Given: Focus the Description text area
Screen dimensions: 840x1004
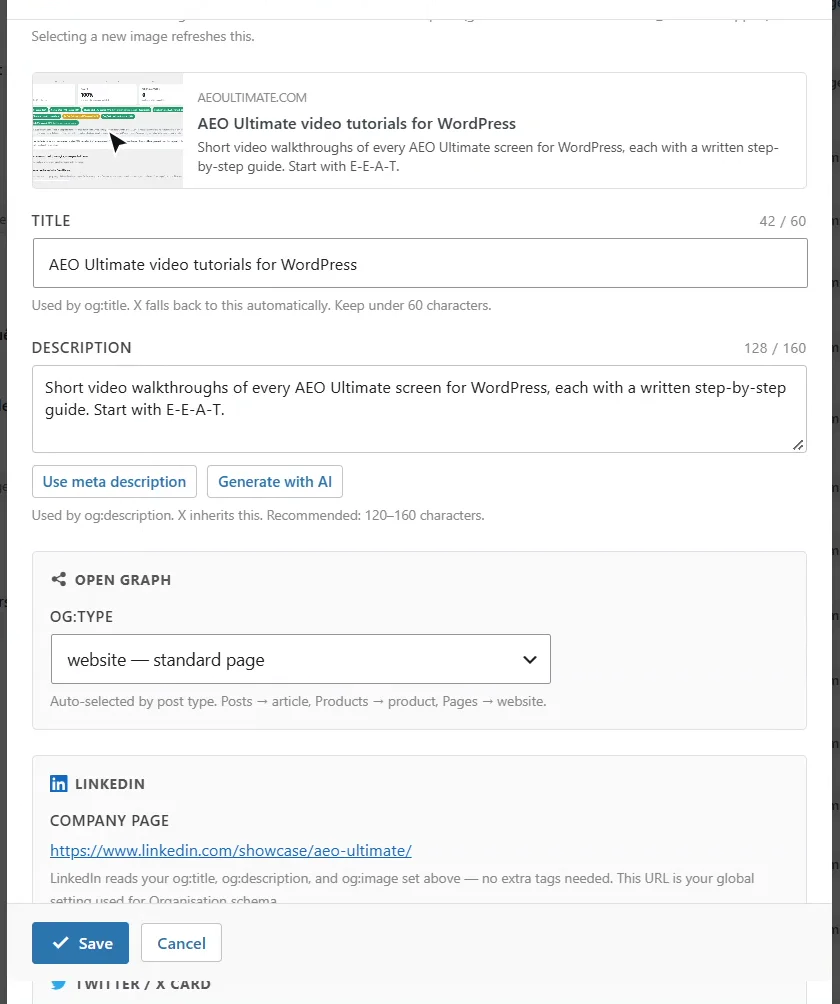Looking at the screenshot, I should tap(419, 409).
